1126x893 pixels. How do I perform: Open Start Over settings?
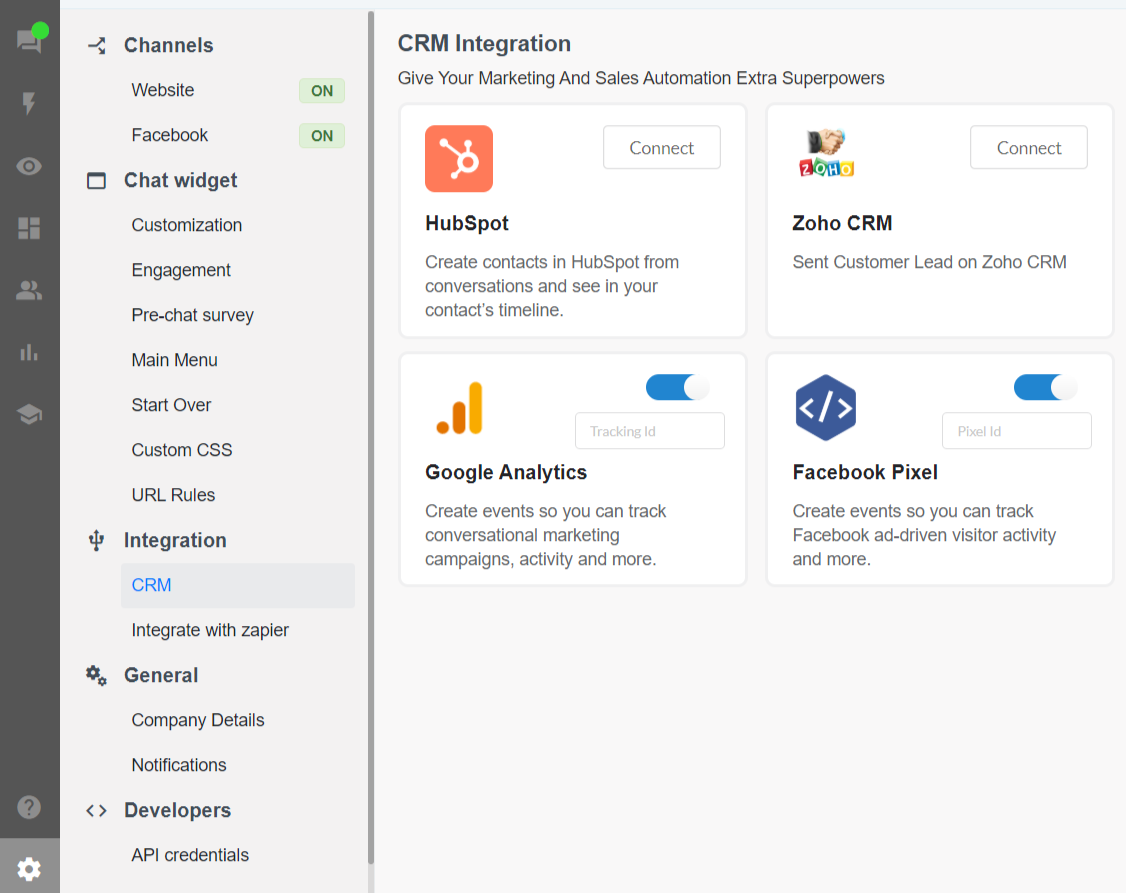tap(171, 406)
